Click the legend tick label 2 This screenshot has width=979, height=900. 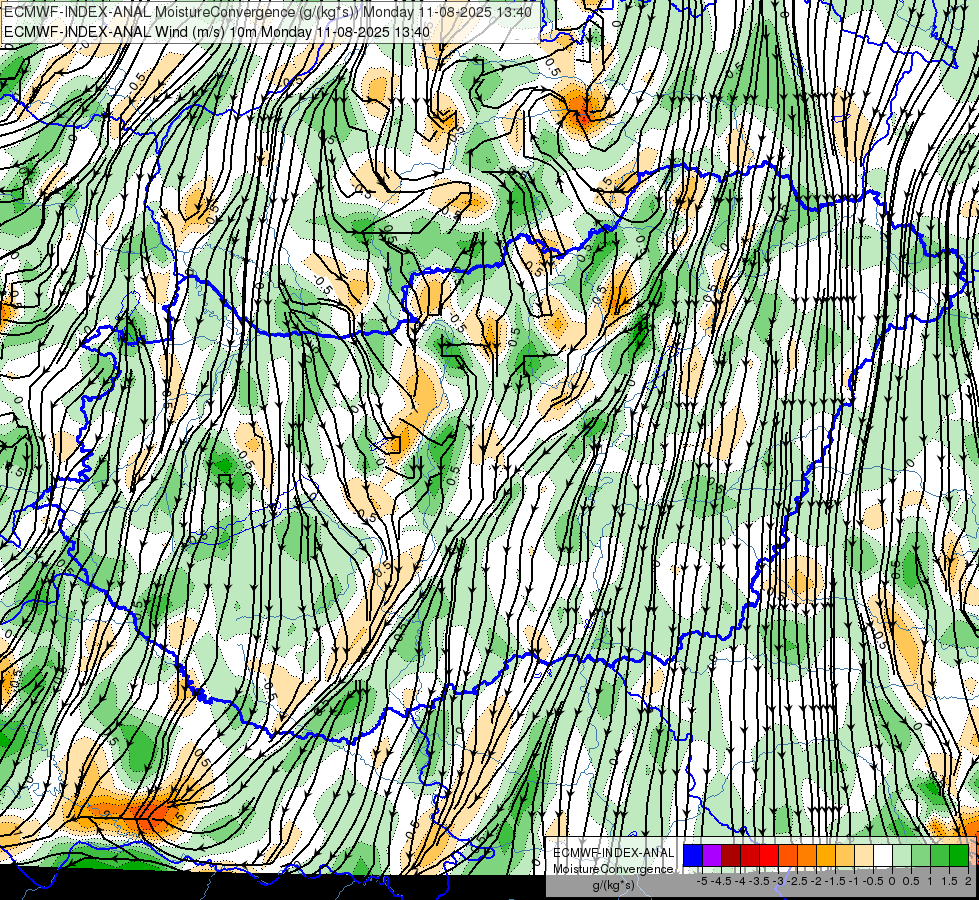point(968,881)
